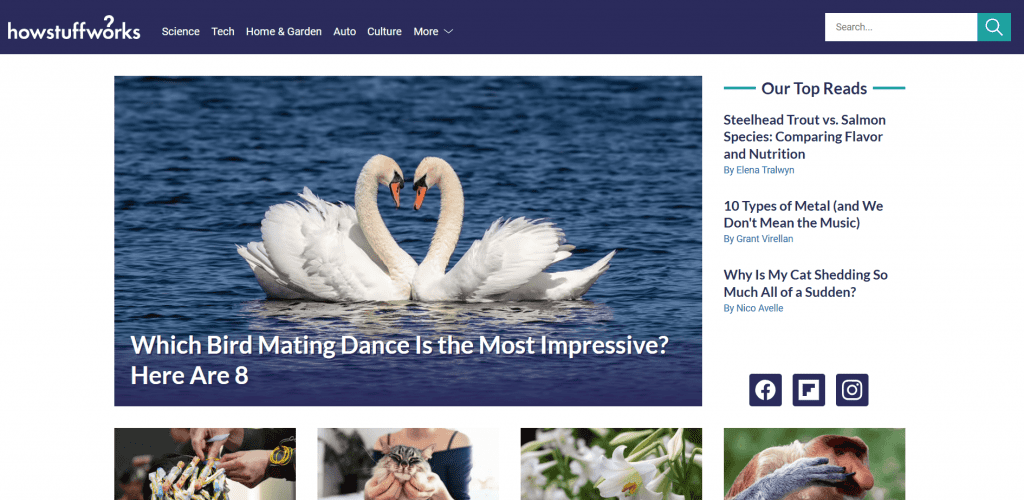Open the cat photo article thumbnail
1024x500 pixels.
pos(407,464)
